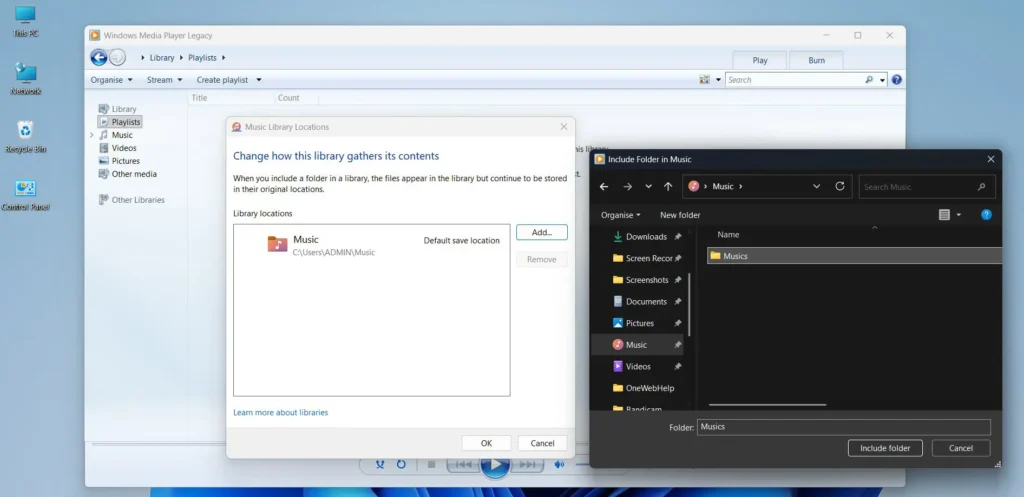Viewport: 1024px width, 497px height.
Task: Select the Music library location entry
Action: tap(372, 245)
